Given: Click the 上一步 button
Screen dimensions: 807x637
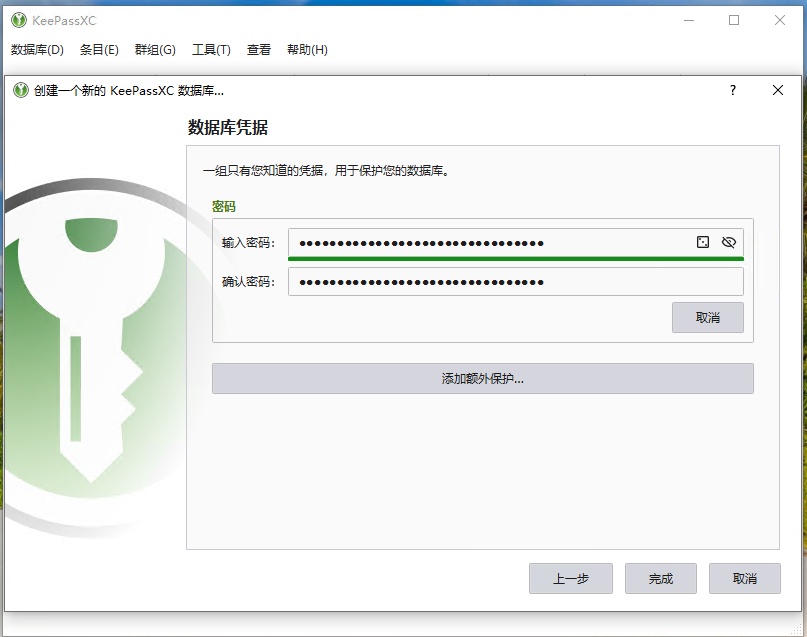Looking at the screenshot, I should (570, 578).
